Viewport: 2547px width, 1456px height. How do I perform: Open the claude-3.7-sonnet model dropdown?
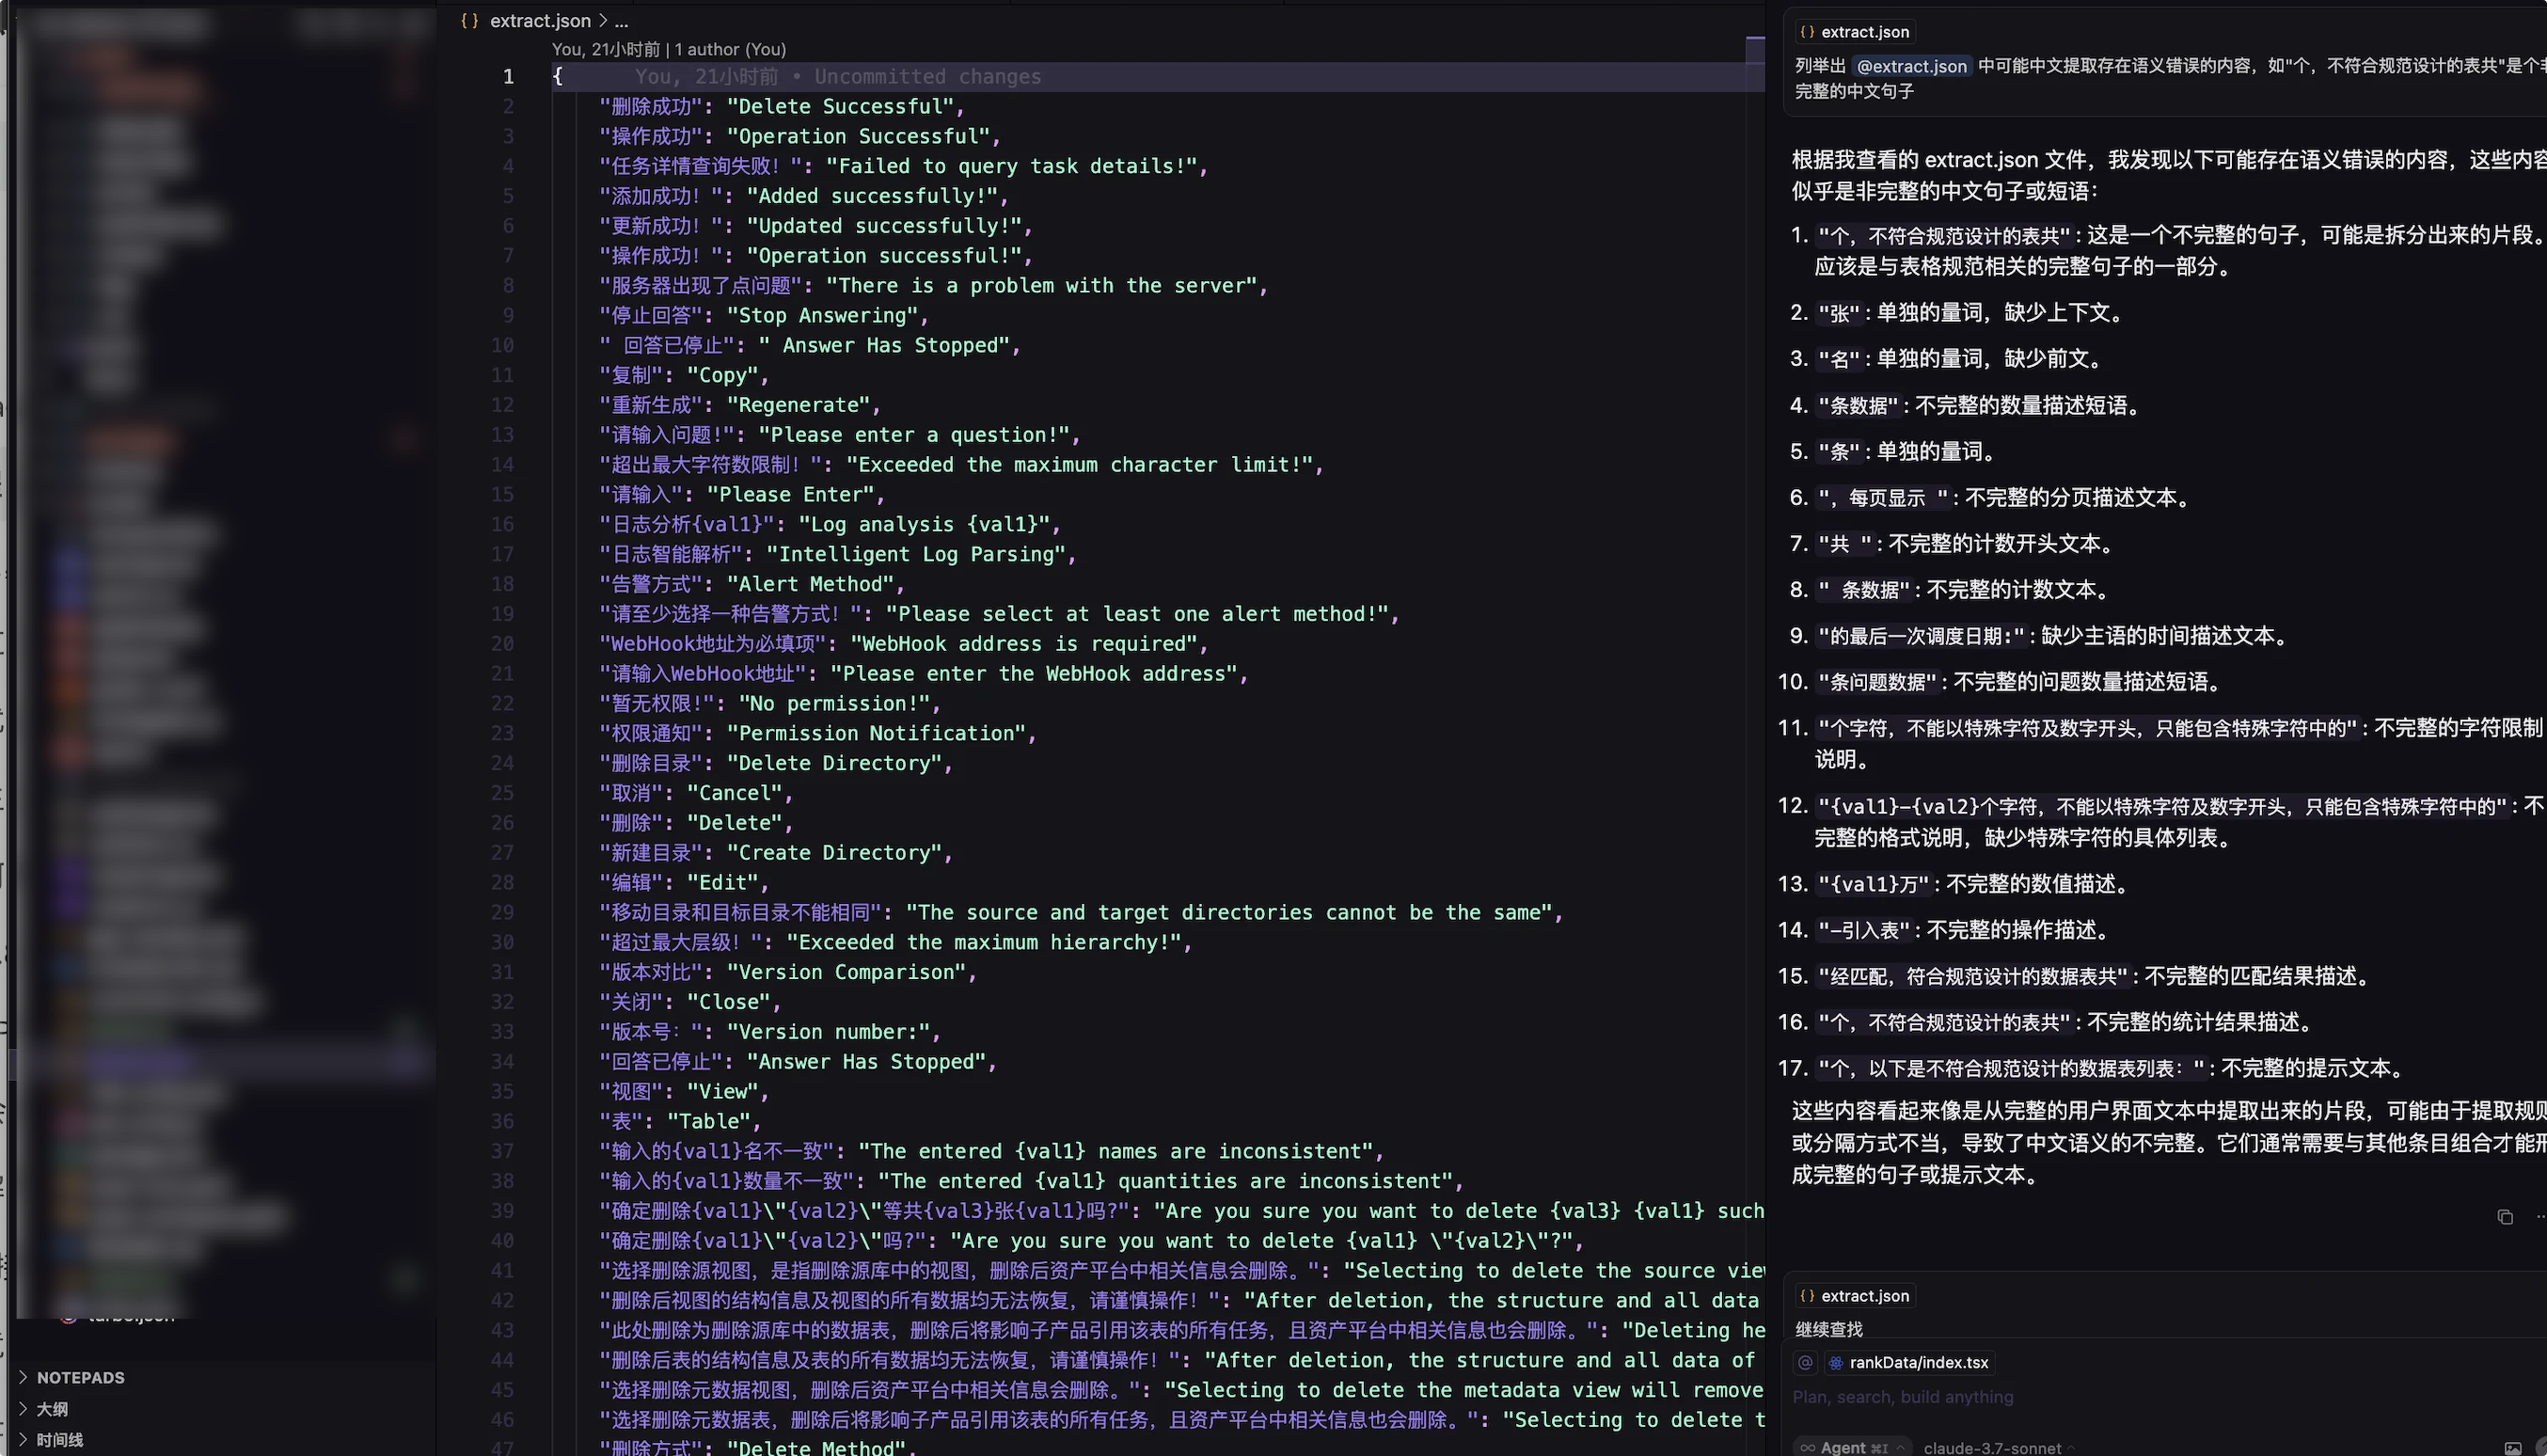(1992, 1447)
